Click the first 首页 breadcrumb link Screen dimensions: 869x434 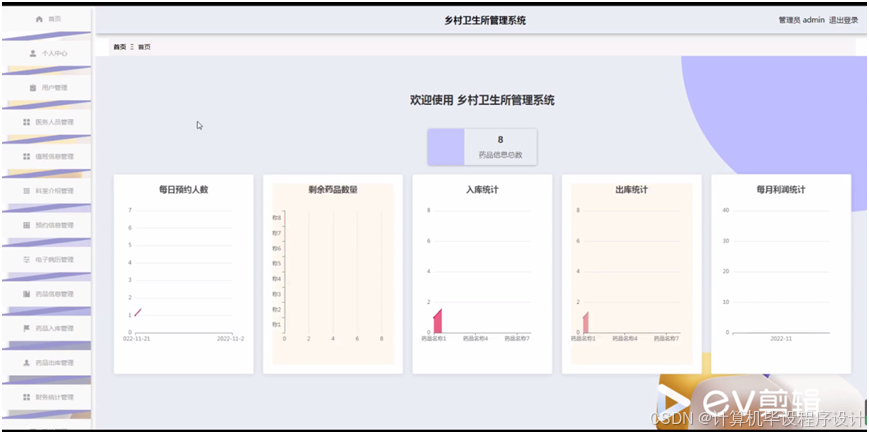[120, 47]
